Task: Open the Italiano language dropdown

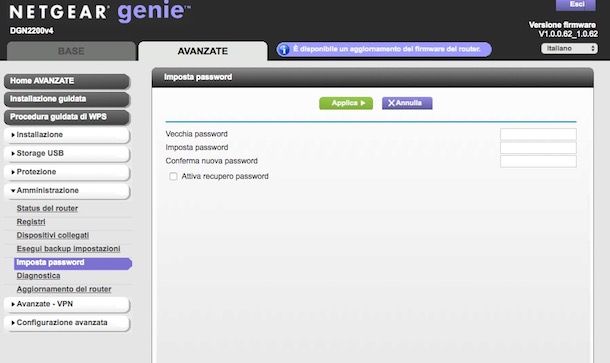Action: pyautogui.click(x=569, y=49)
